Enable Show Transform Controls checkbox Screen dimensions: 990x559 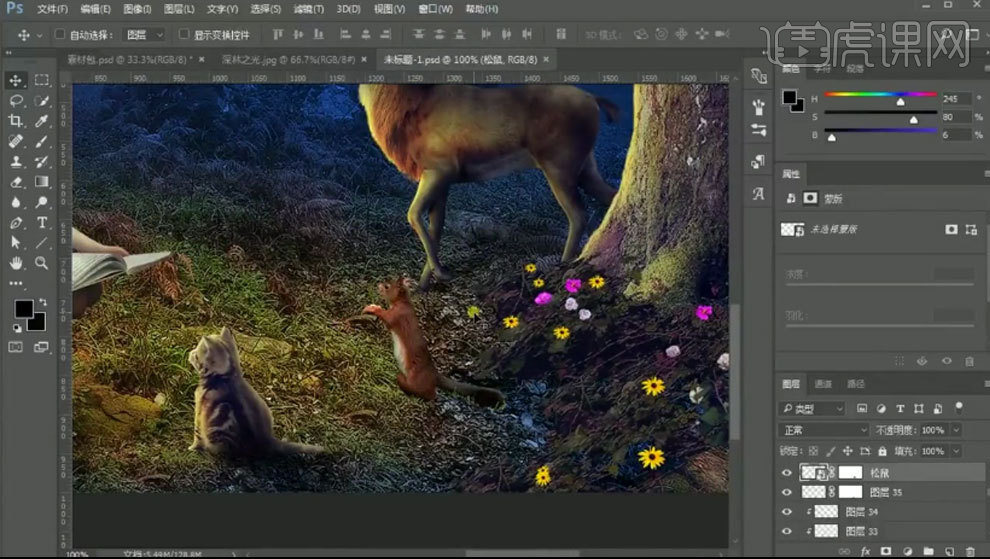tap(184, 34)
